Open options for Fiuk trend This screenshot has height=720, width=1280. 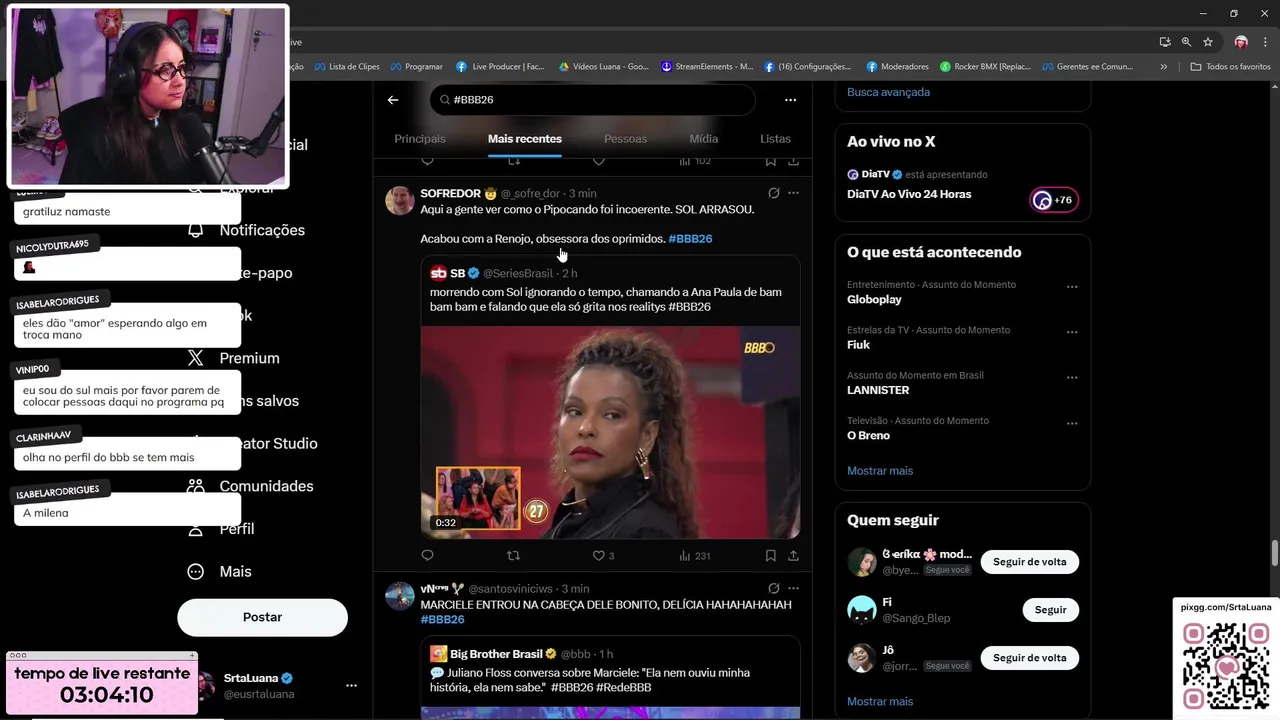pos(1072,332)
